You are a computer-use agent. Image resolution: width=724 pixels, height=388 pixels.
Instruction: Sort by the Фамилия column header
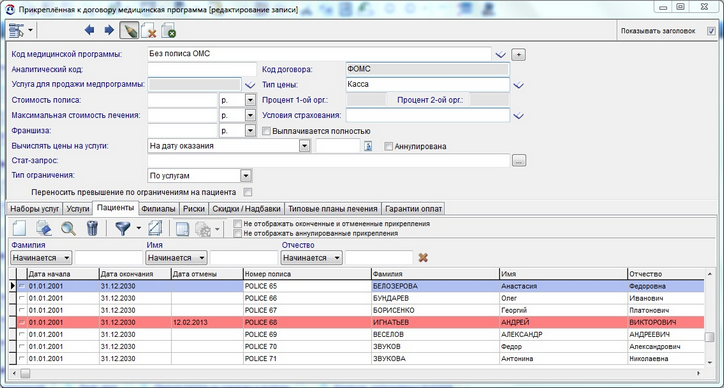coord(435,274)
